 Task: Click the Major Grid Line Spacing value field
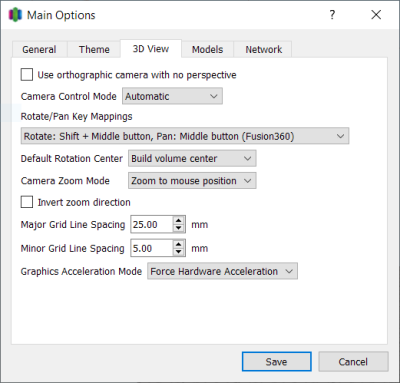(152, 224)
